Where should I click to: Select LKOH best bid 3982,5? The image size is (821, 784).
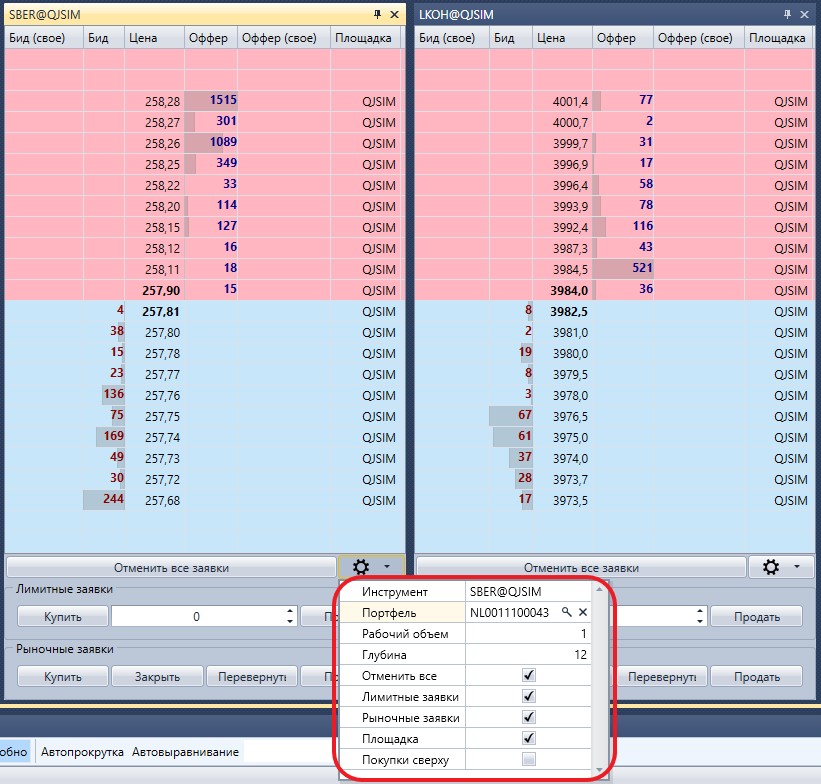569,312
